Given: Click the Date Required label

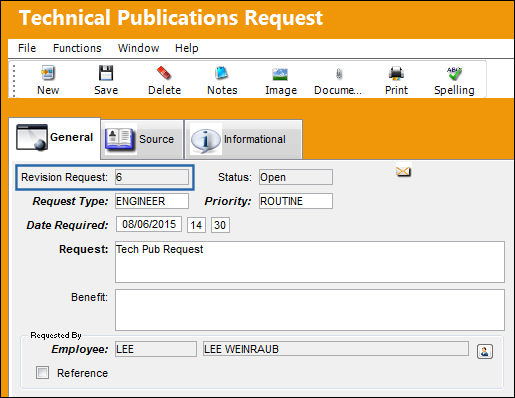Looking at the screenshot, I should coord(67,225).
